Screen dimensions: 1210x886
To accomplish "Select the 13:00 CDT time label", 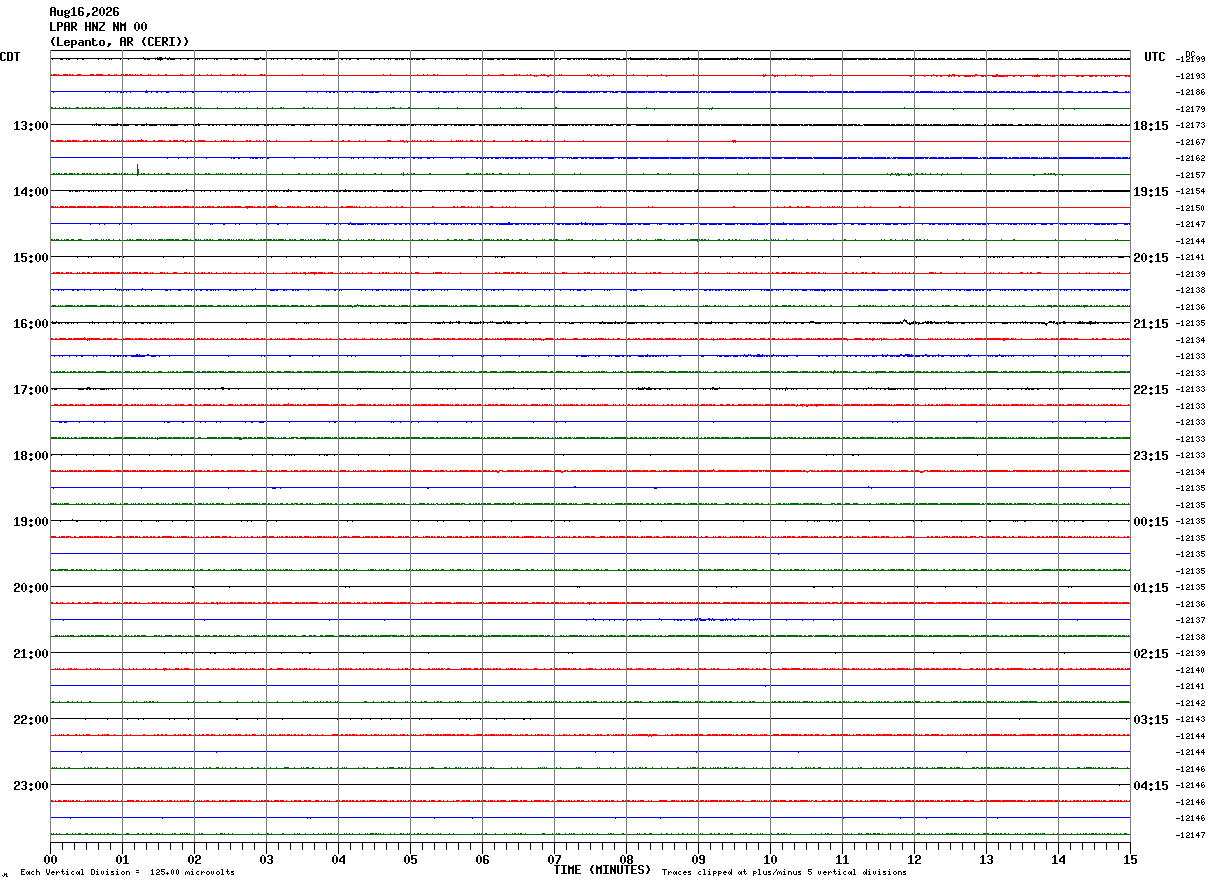I will [x=31, y=126].
